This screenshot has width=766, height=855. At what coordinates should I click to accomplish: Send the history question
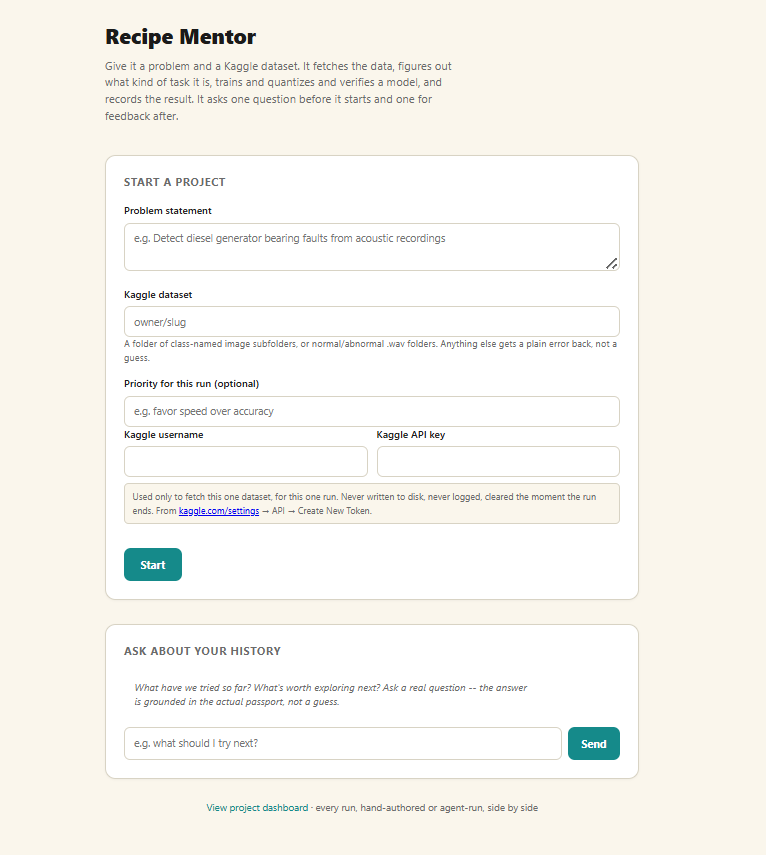594,743
